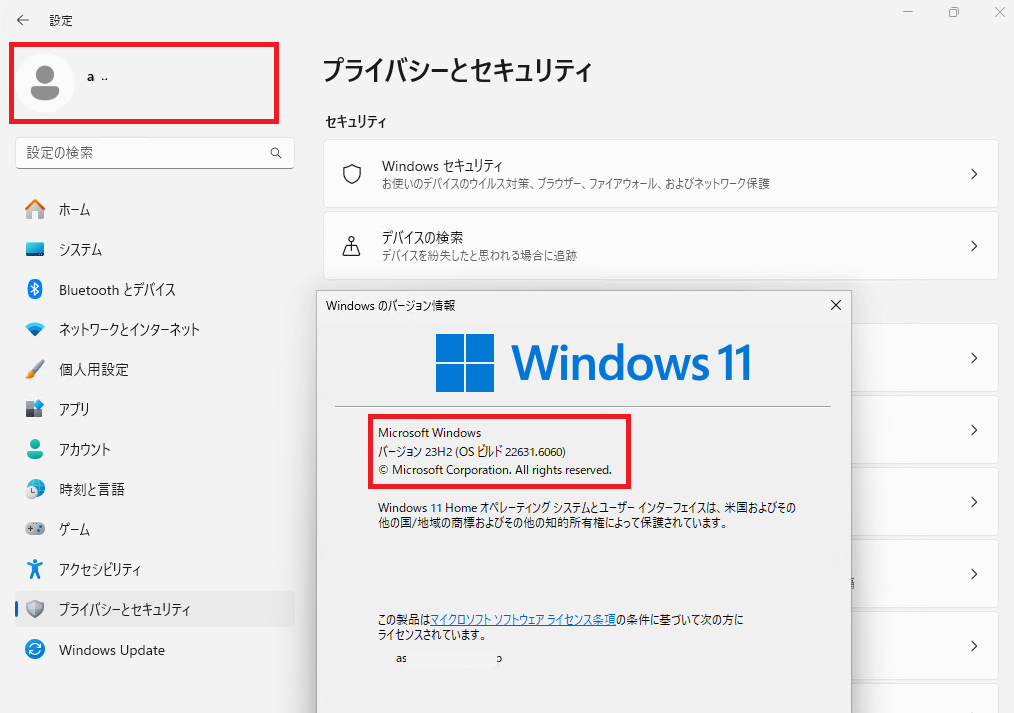Select the ゲーム sidebar menu item
The height and width of the screenshot is (713, 1014).
[x=74, y=529]
